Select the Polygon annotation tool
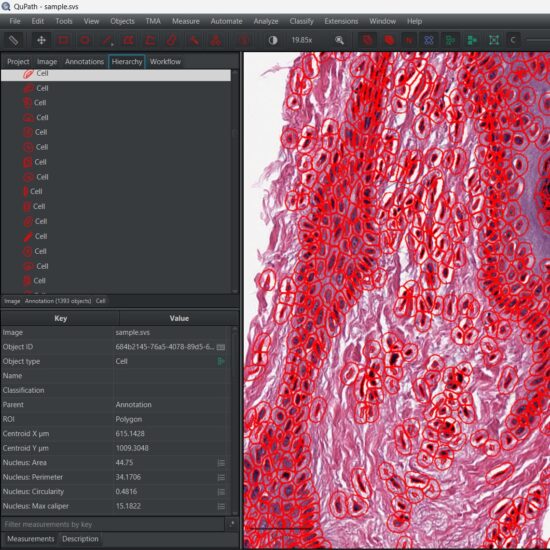This screenshot has width=550, height=550. click(128, 40)
